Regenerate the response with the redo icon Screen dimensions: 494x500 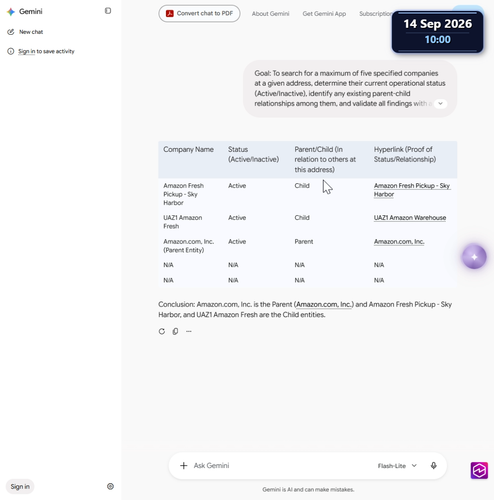coord(162,331)
